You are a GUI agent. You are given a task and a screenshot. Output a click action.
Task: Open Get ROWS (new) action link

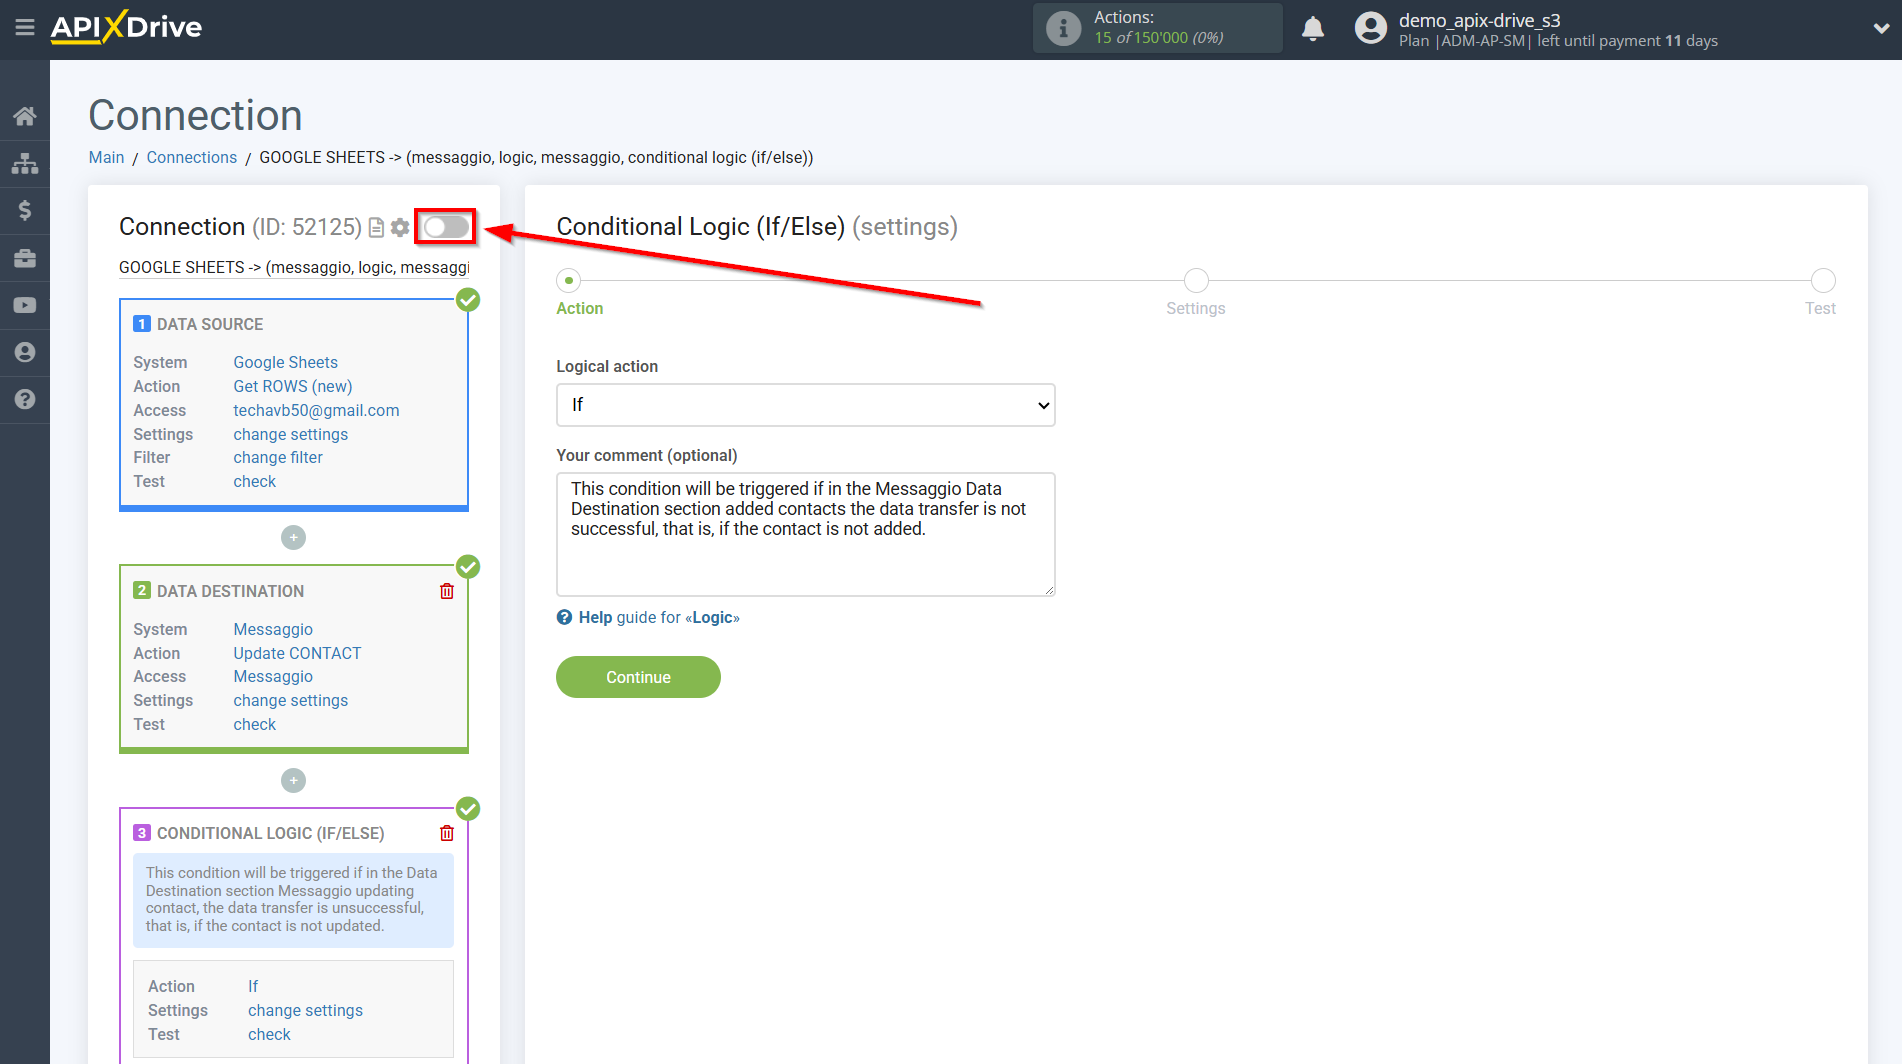292,386
